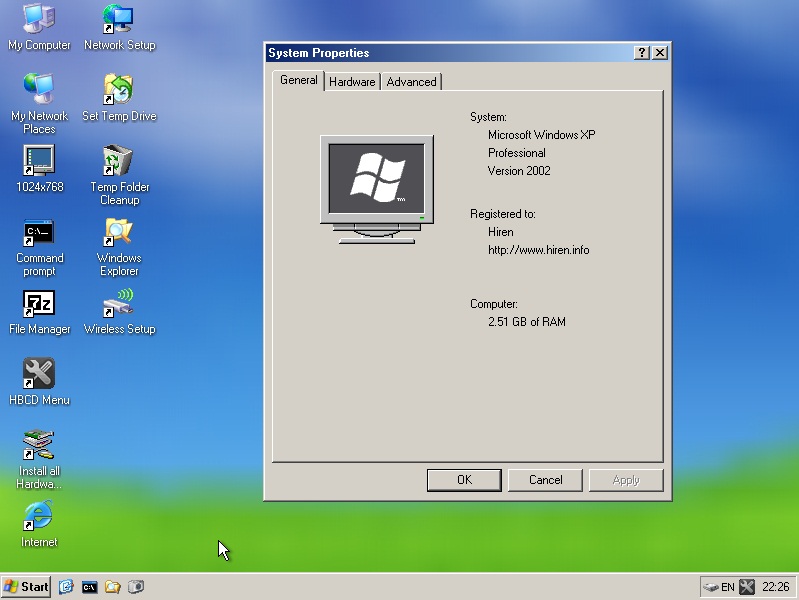This screenshot has height=600, width=799.
Task: Click the EN language indicator
Action: click(728, 587)
